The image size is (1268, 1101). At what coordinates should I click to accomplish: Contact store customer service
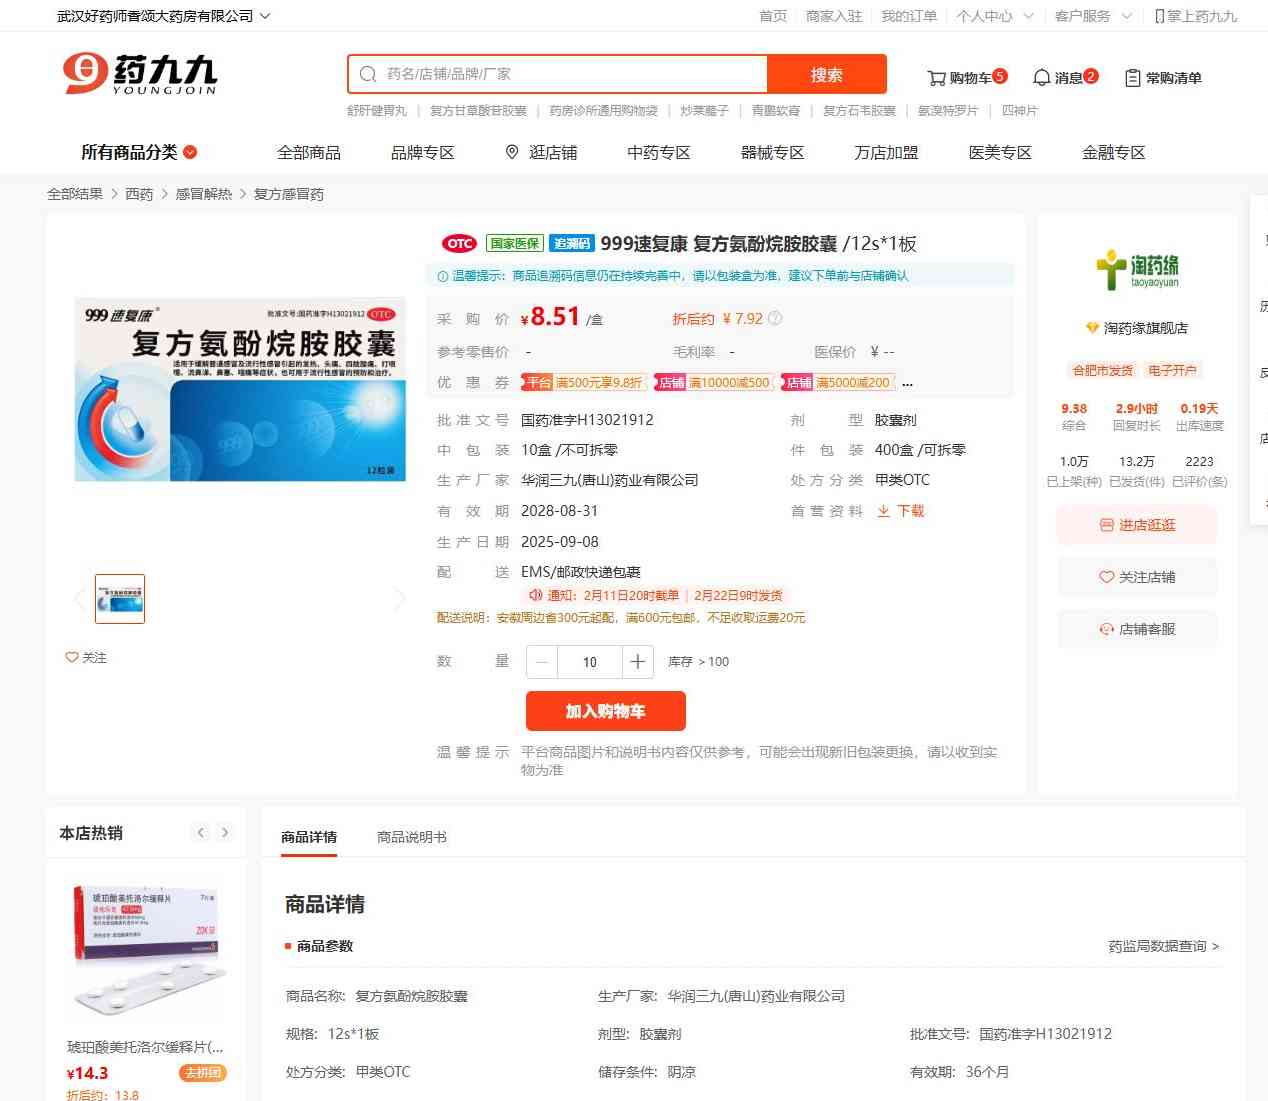point(1137,629)
